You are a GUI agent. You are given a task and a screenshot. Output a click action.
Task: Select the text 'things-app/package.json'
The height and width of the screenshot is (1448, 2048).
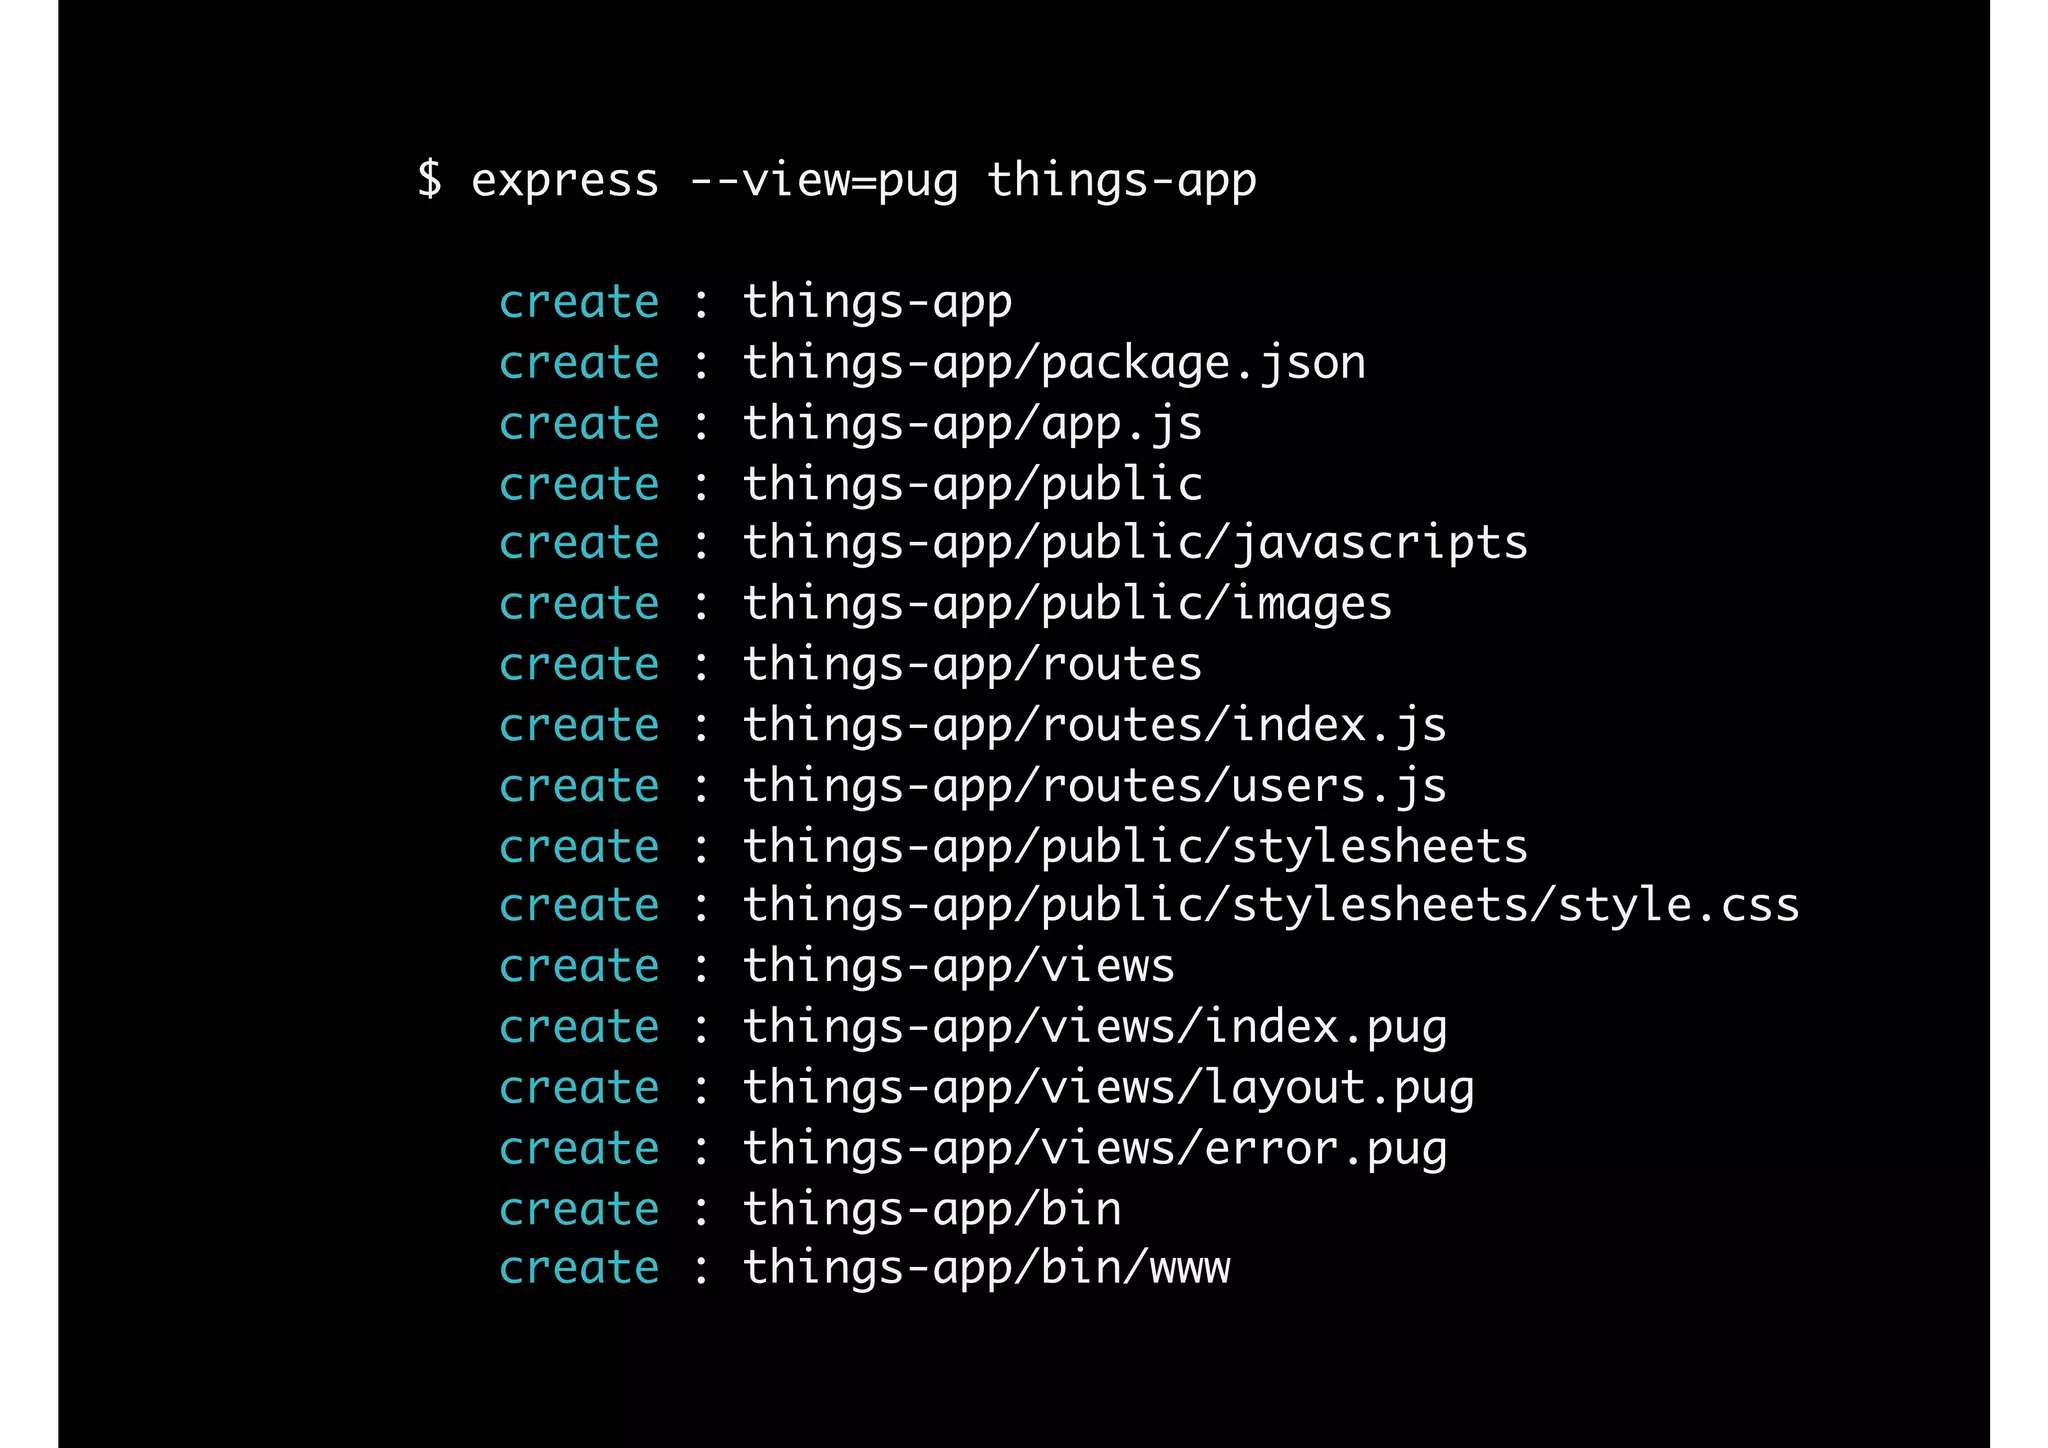coord(1054,362)
